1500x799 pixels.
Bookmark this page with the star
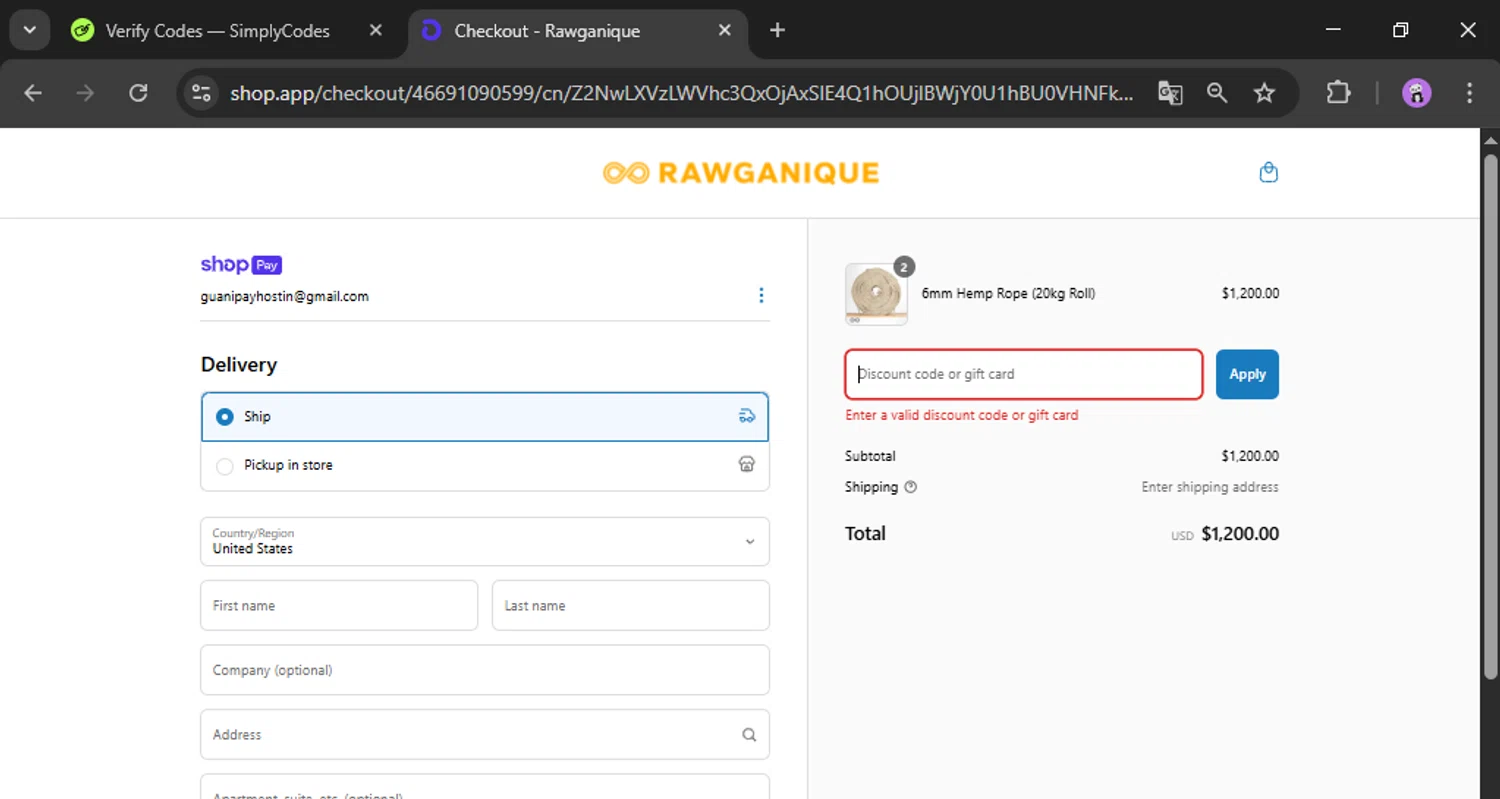[x=1264, y=93]
